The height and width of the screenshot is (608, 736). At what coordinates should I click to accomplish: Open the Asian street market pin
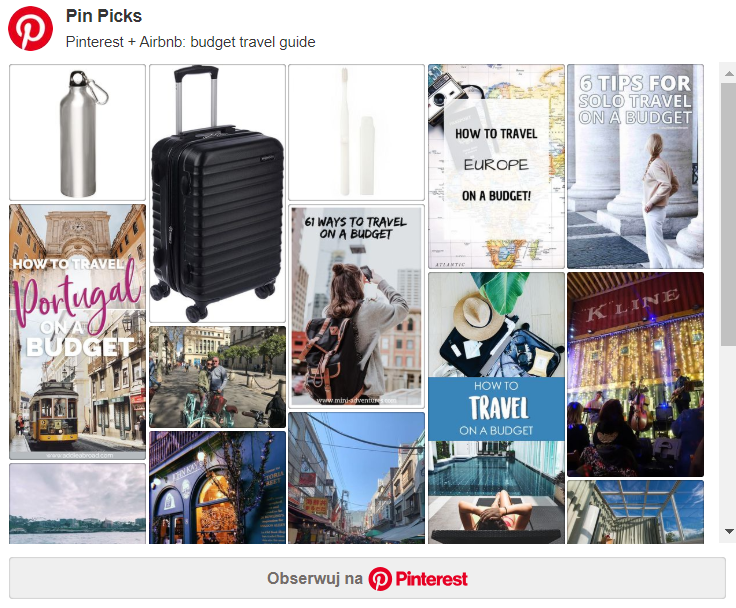coord(356,478)
